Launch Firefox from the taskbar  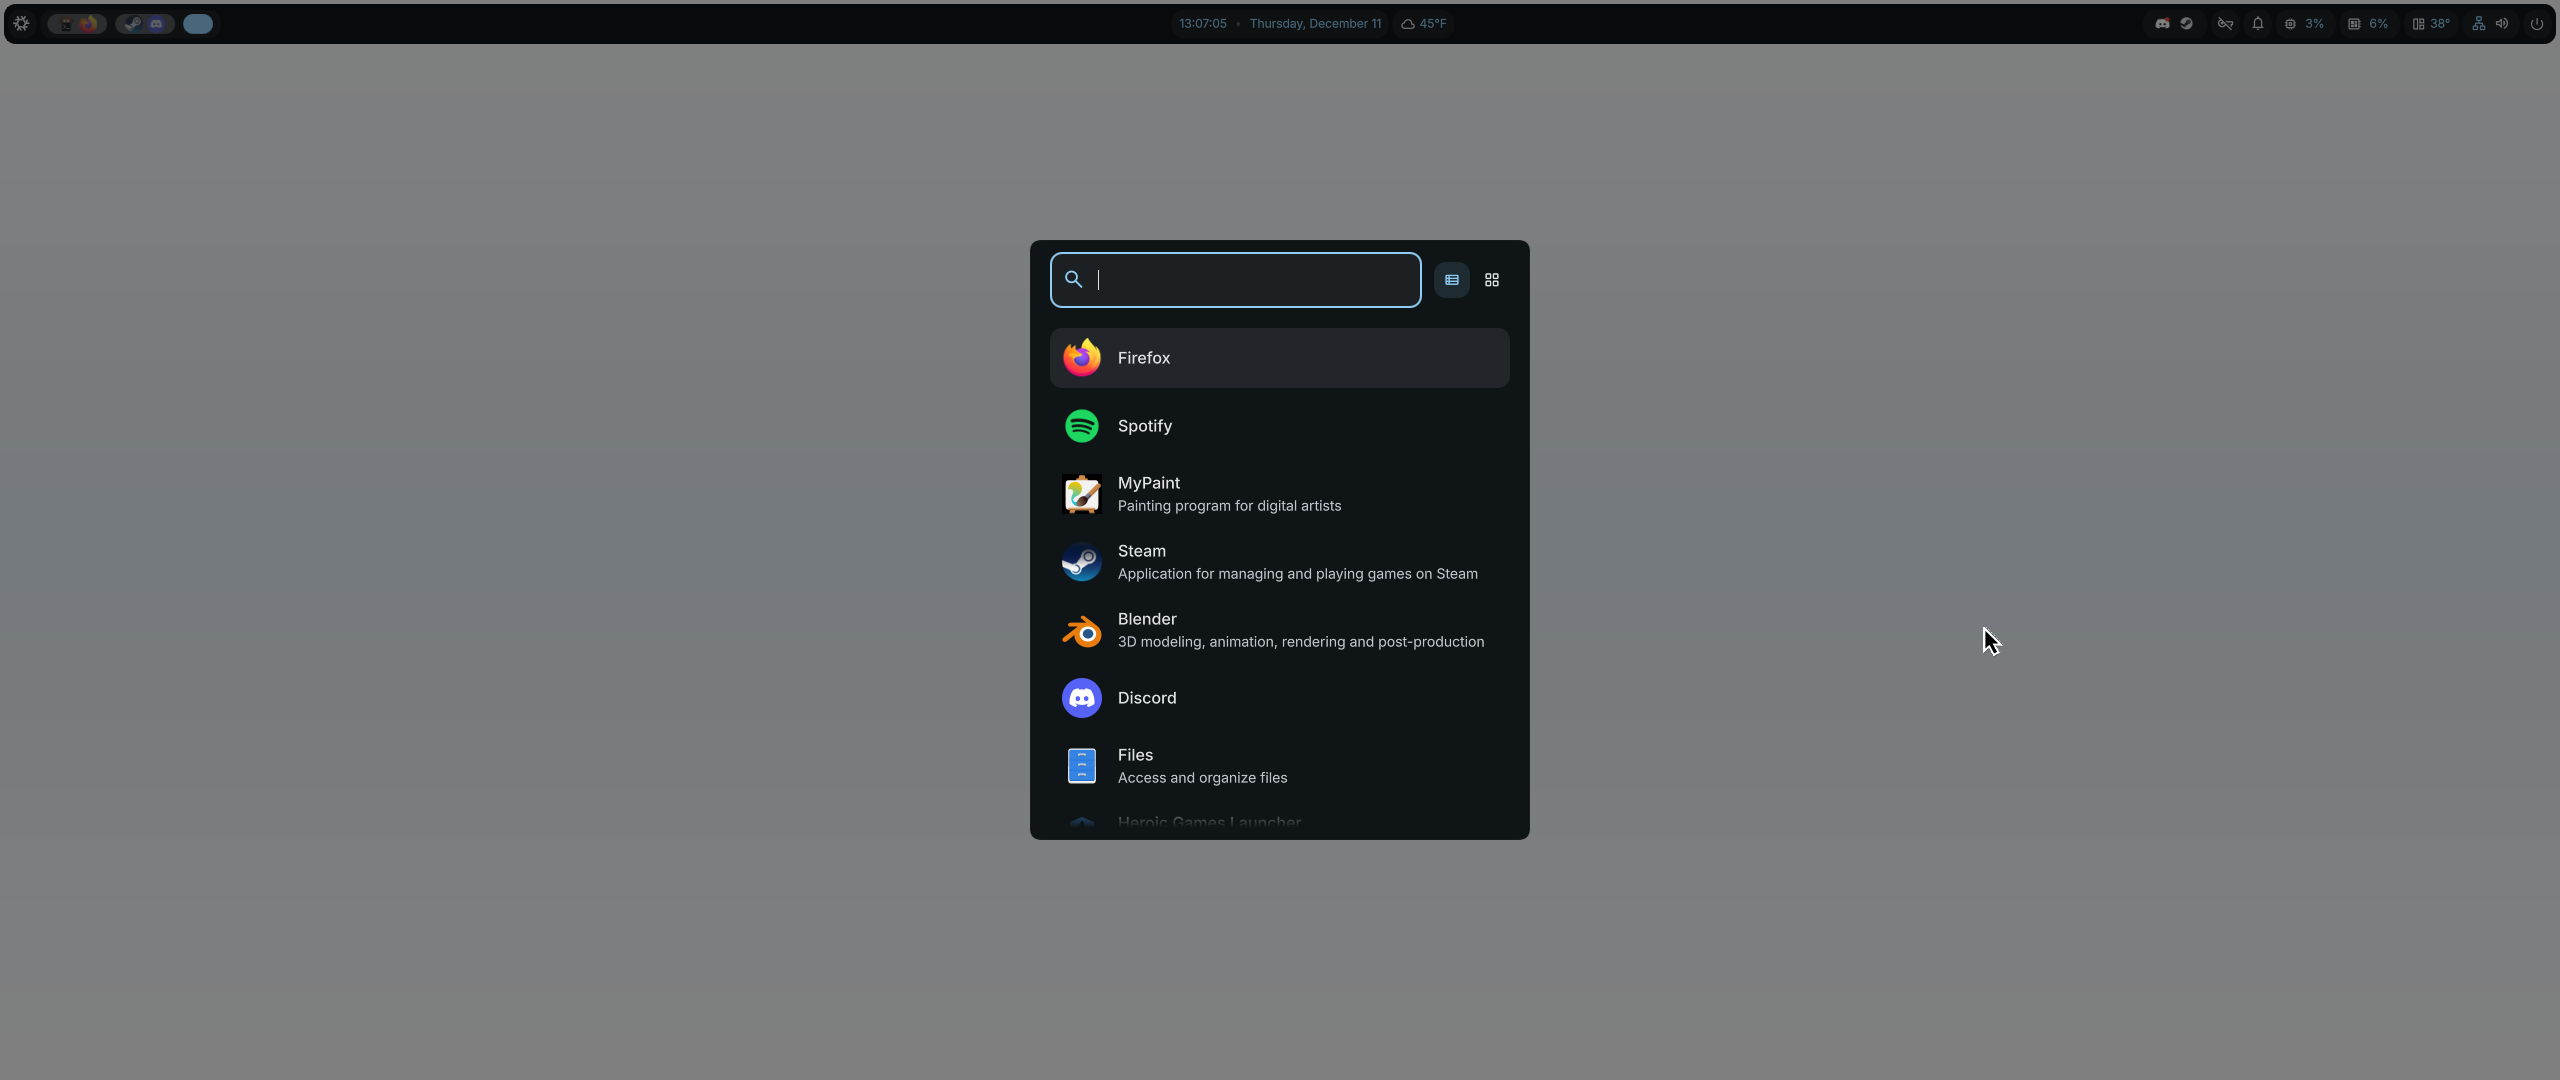[x=89, y=23]
